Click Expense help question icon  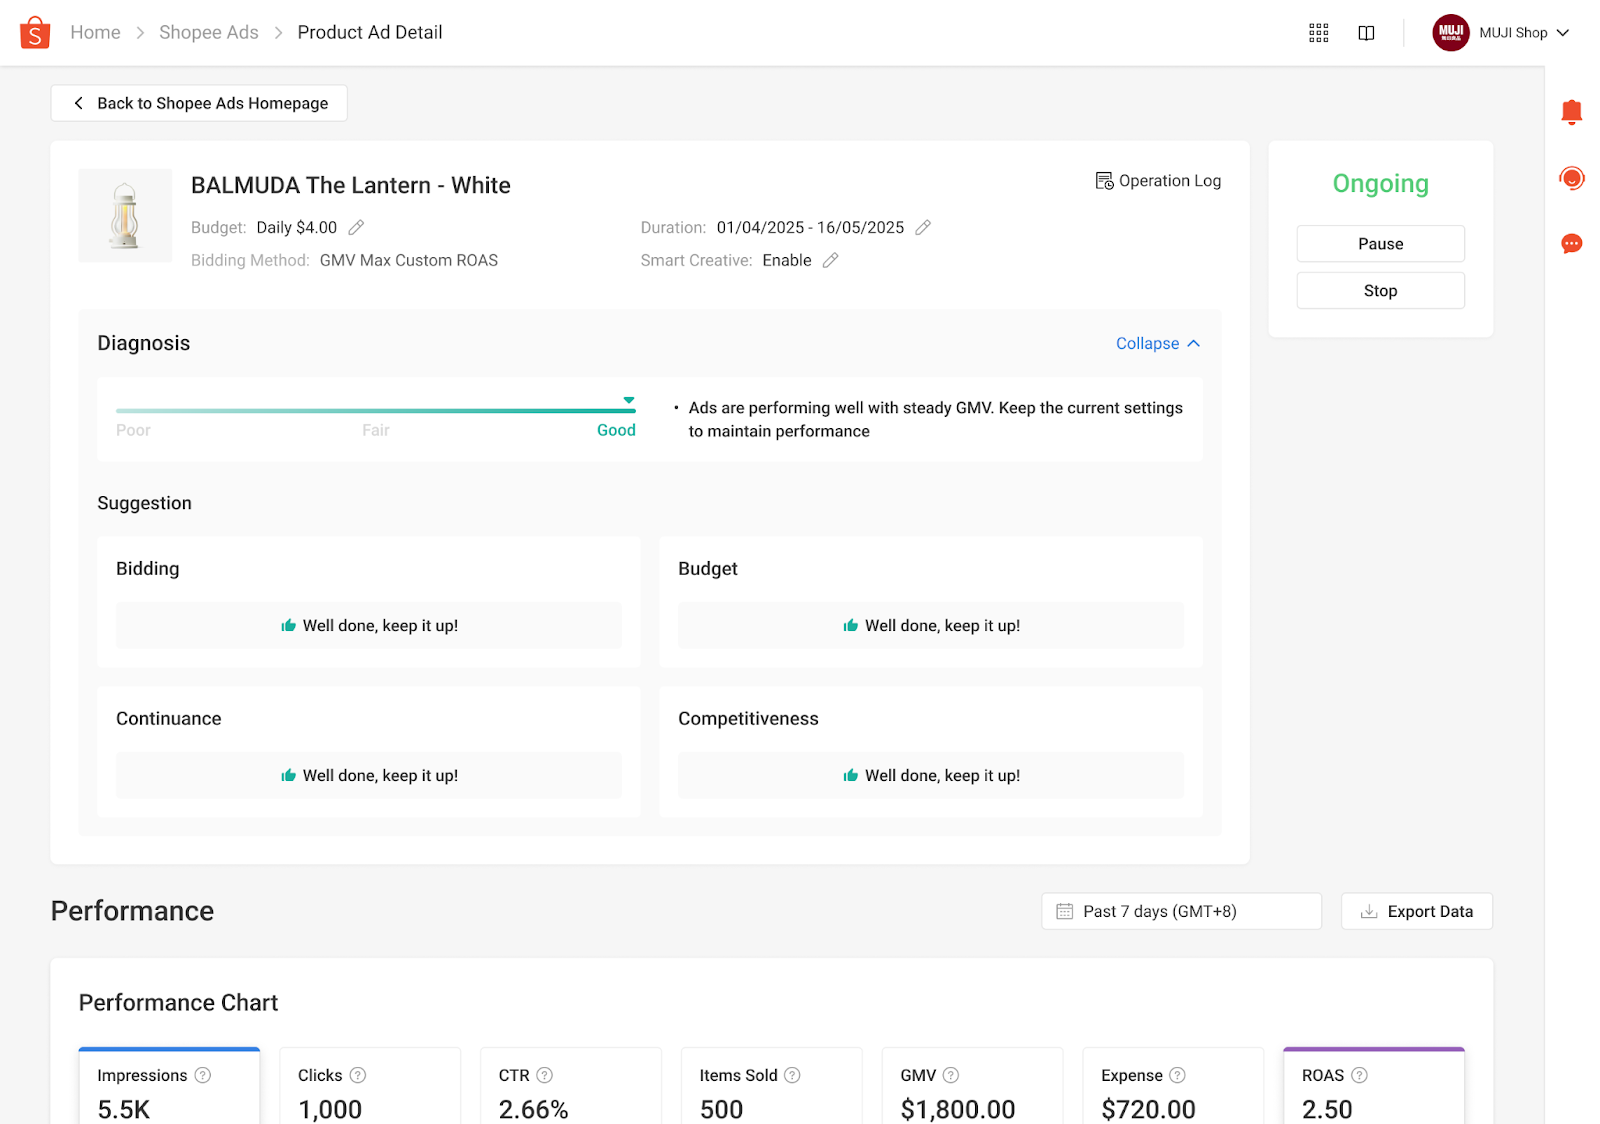pos(1178,1075)
